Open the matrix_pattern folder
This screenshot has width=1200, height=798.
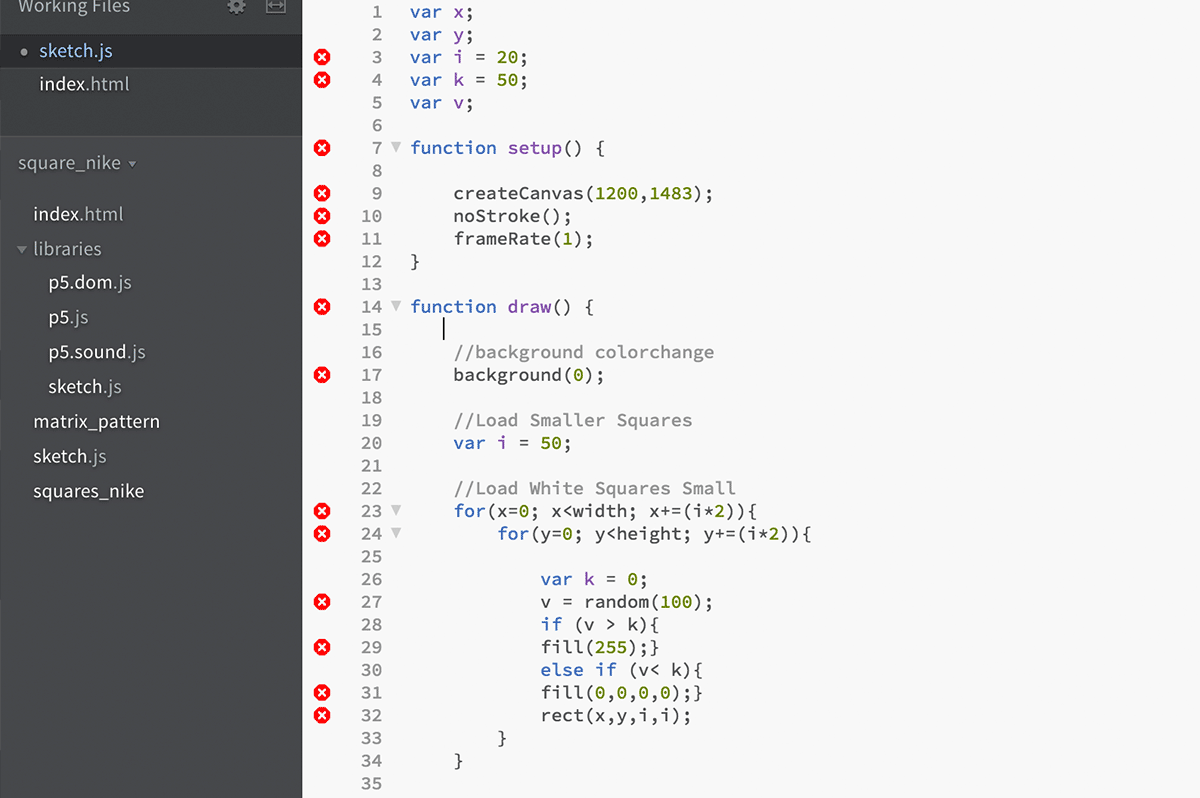(x=96, y=422)
